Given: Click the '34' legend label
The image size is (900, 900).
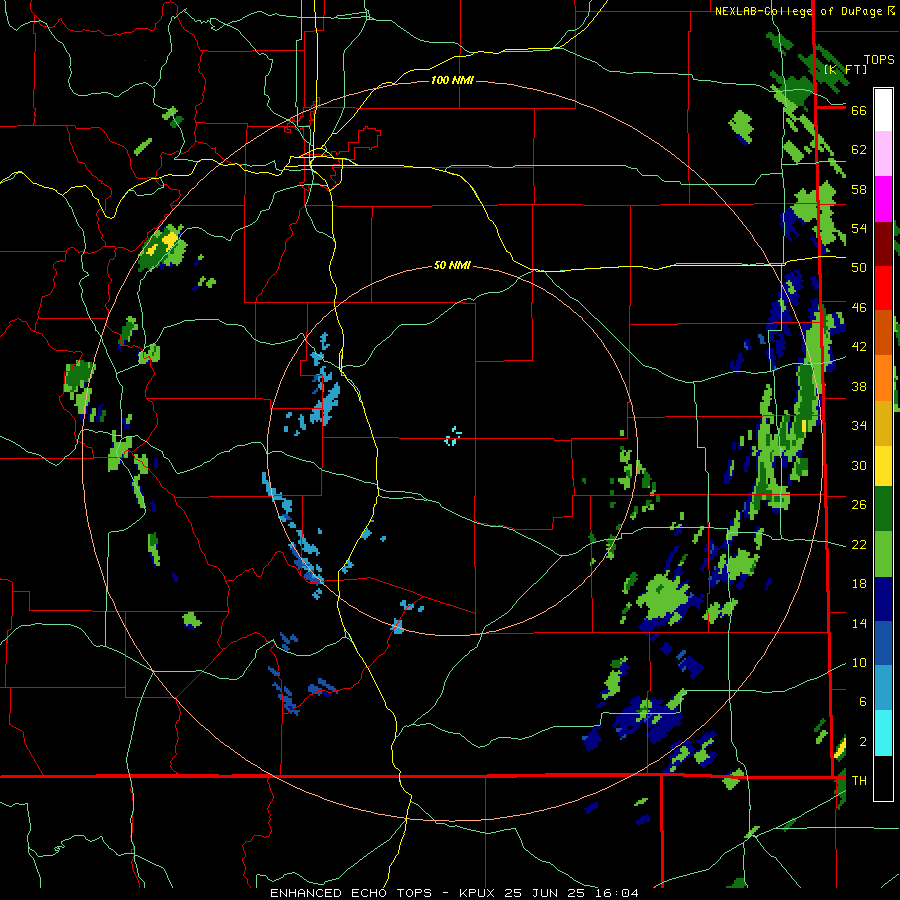Looking at the screenshot, I should [859, 425].
